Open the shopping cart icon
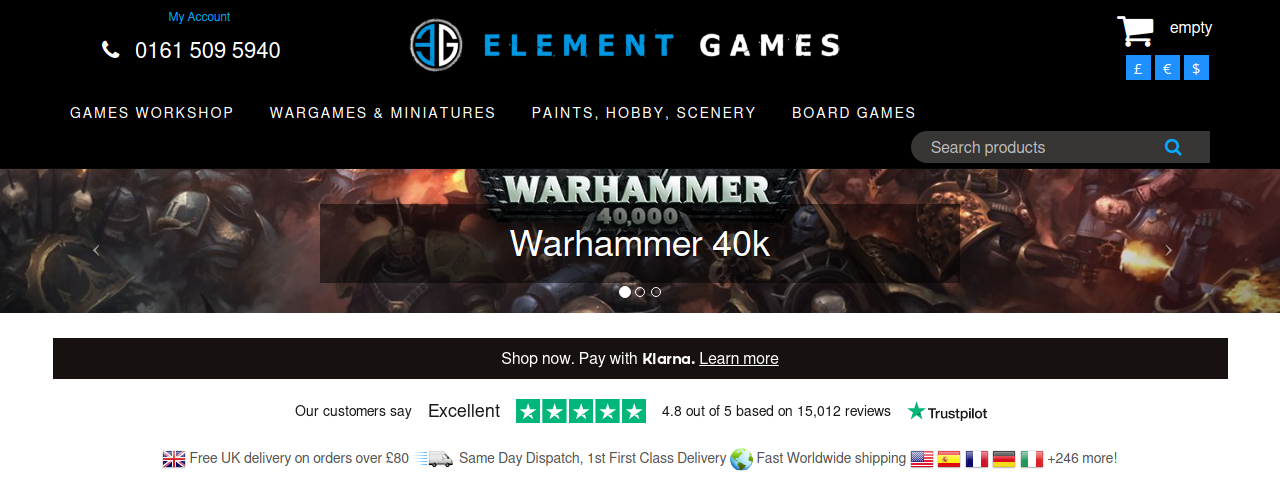 (1135, 31)
